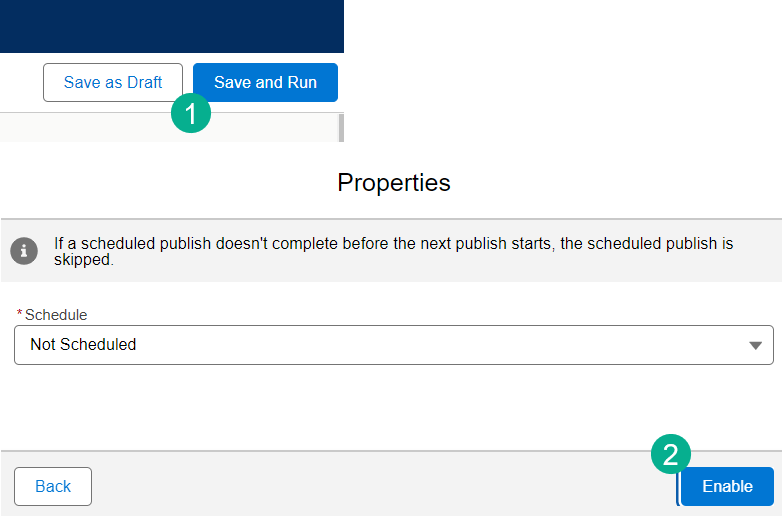Click the Schedule field label
The image size is (782, 516).
[x=56, y=315]
